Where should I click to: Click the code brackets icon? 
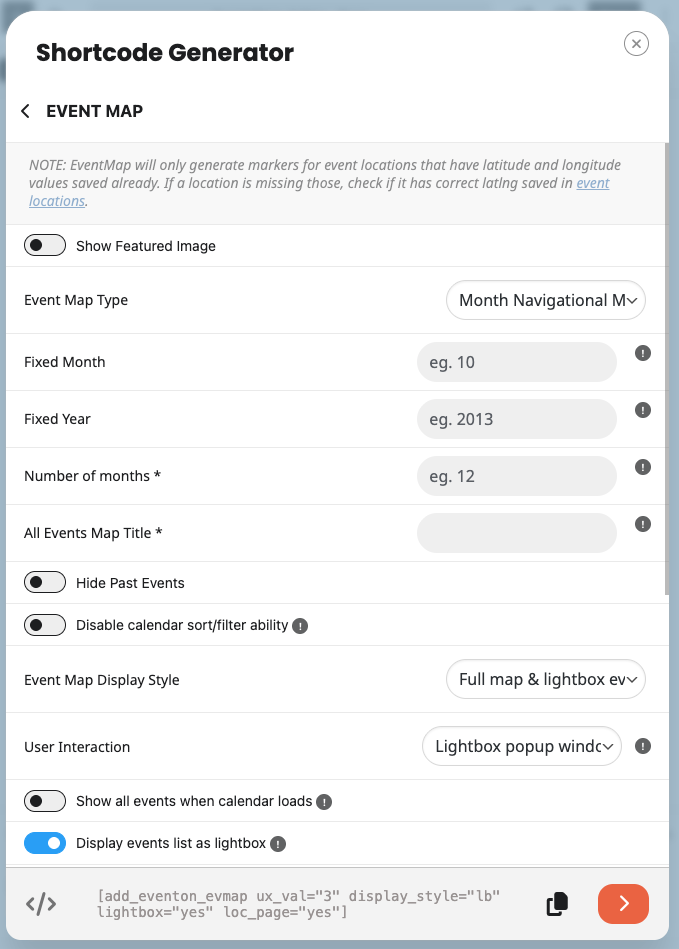pyautogui.click(x=41, y=904)
